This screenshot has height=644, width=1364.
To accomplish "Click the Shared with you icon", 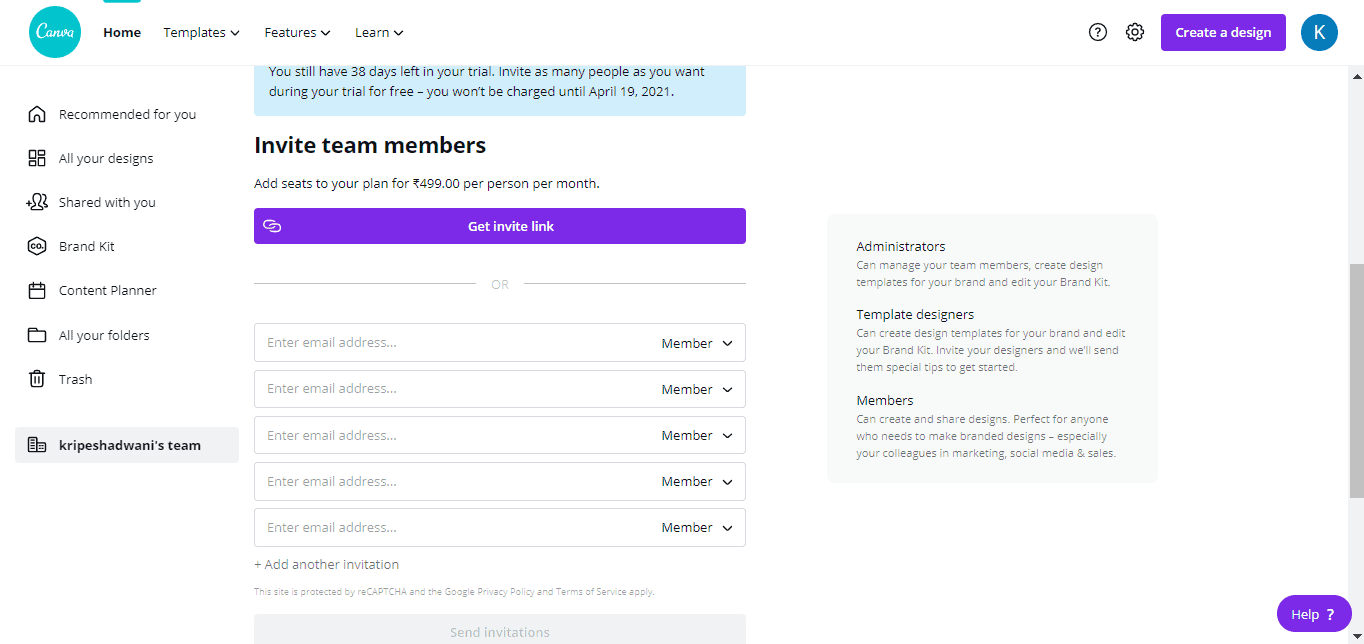I will (37, 202).
